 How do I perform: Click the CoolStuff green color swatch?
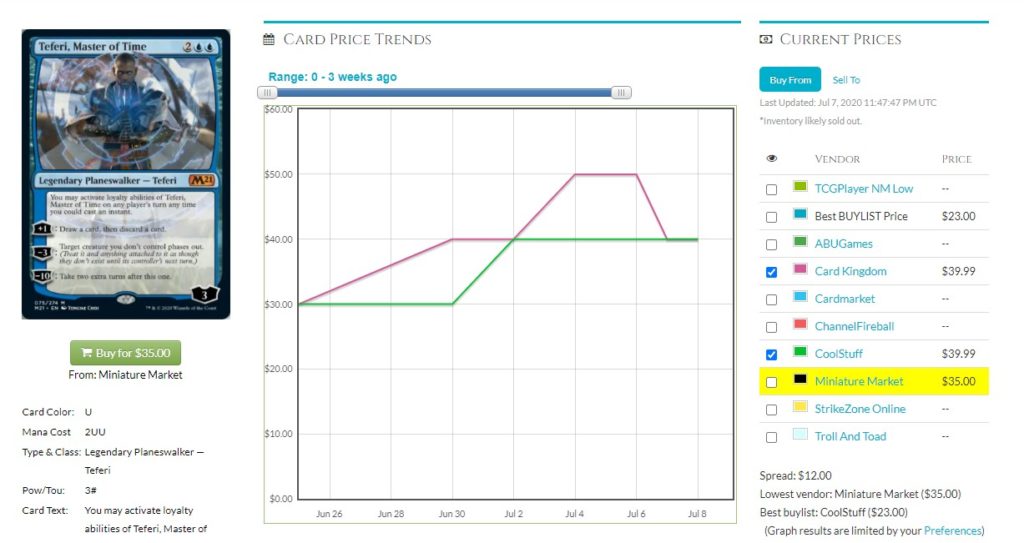[800, 351]
